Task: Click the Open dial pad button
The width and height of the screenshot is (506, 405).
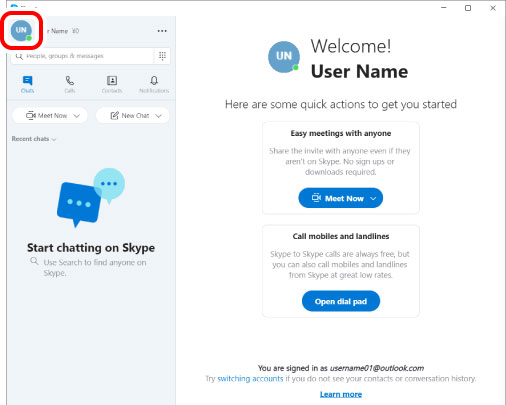Action: (x=341, y=301)
